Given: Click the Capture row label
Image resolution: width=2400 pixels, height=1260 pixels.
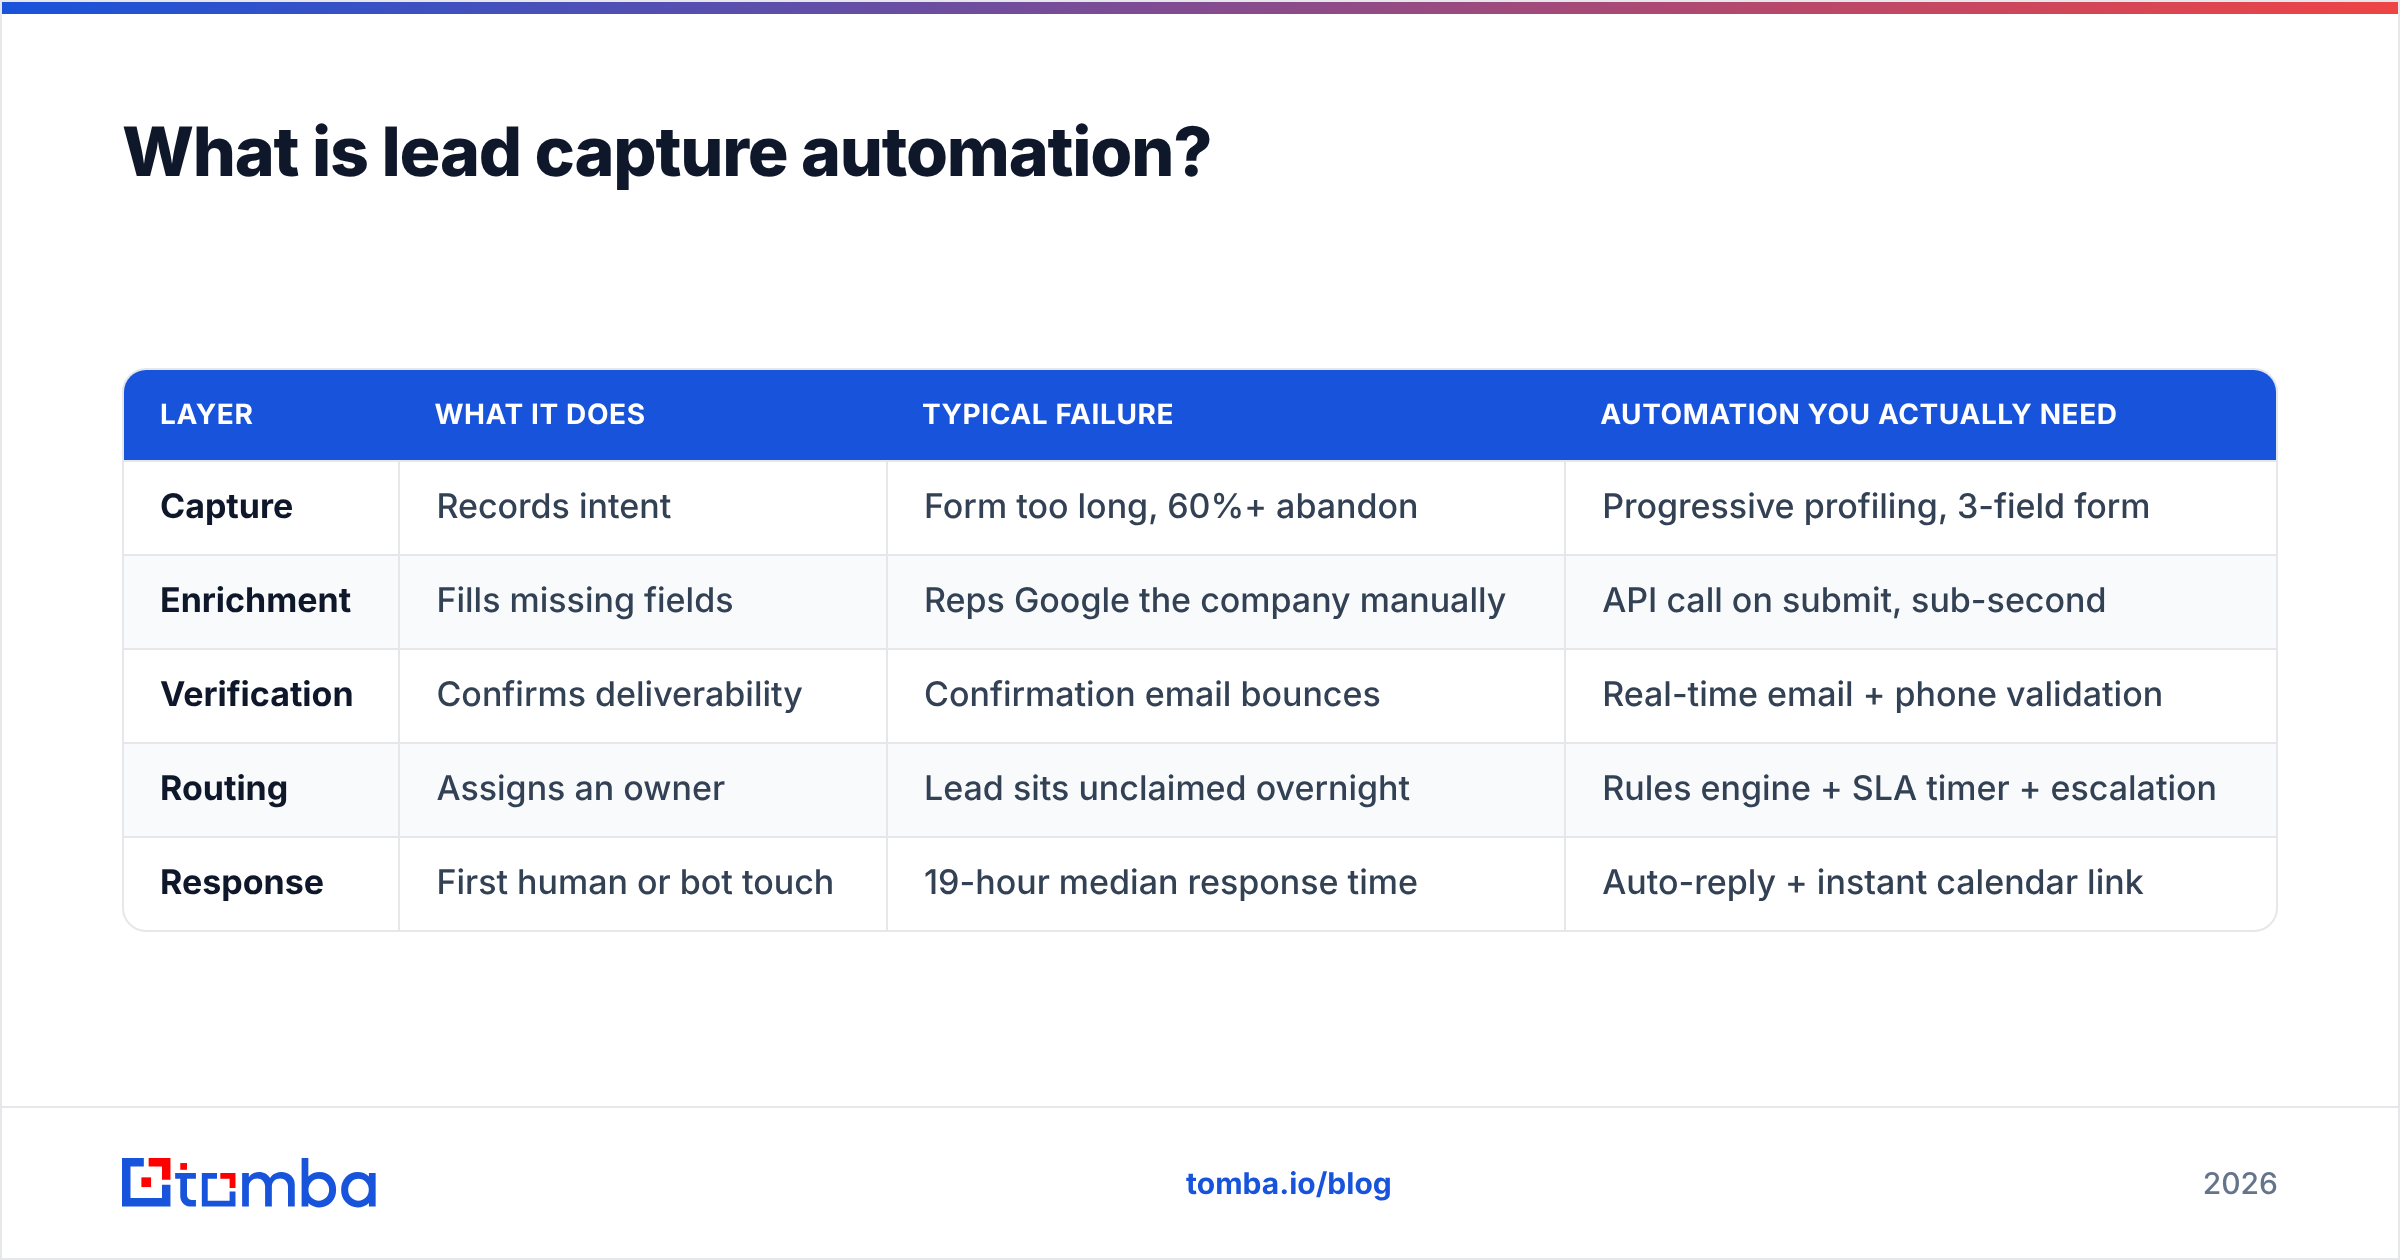Looking at the screenshot, I should pos(227,506).
